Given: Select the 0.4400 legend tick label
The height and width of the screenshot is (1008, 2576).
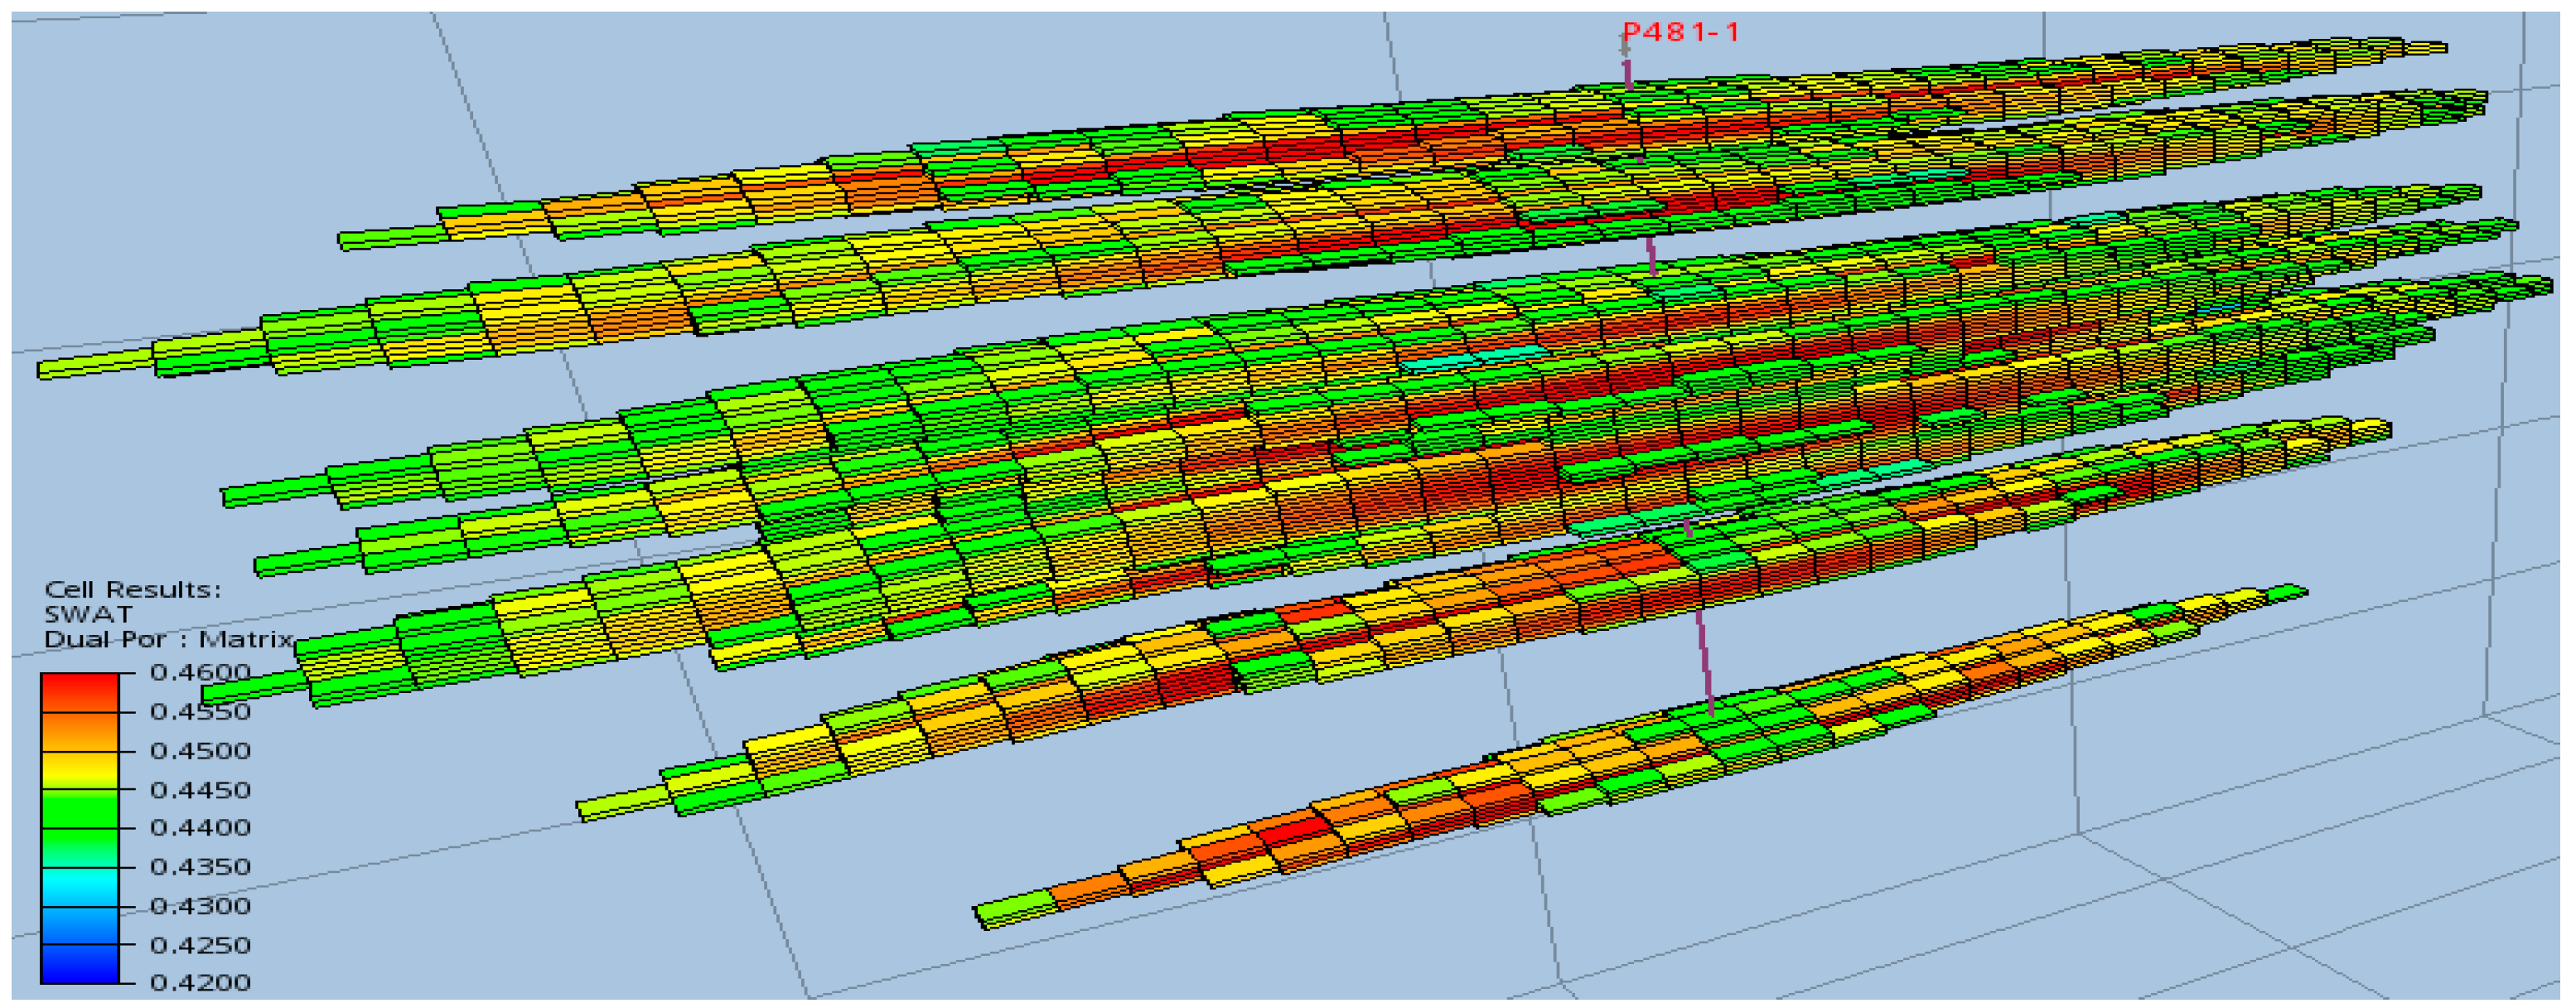Looking at the screenshot, I should tap(200, 828).
